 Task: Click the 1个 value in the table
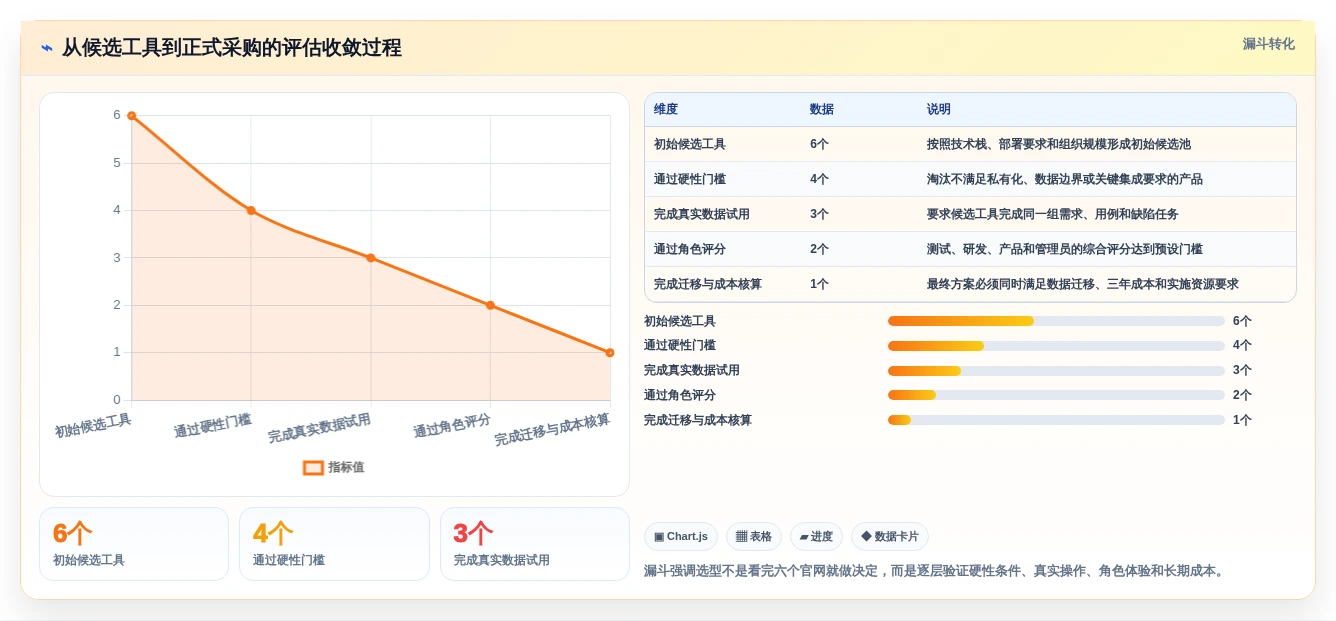(x=819, y=284)
